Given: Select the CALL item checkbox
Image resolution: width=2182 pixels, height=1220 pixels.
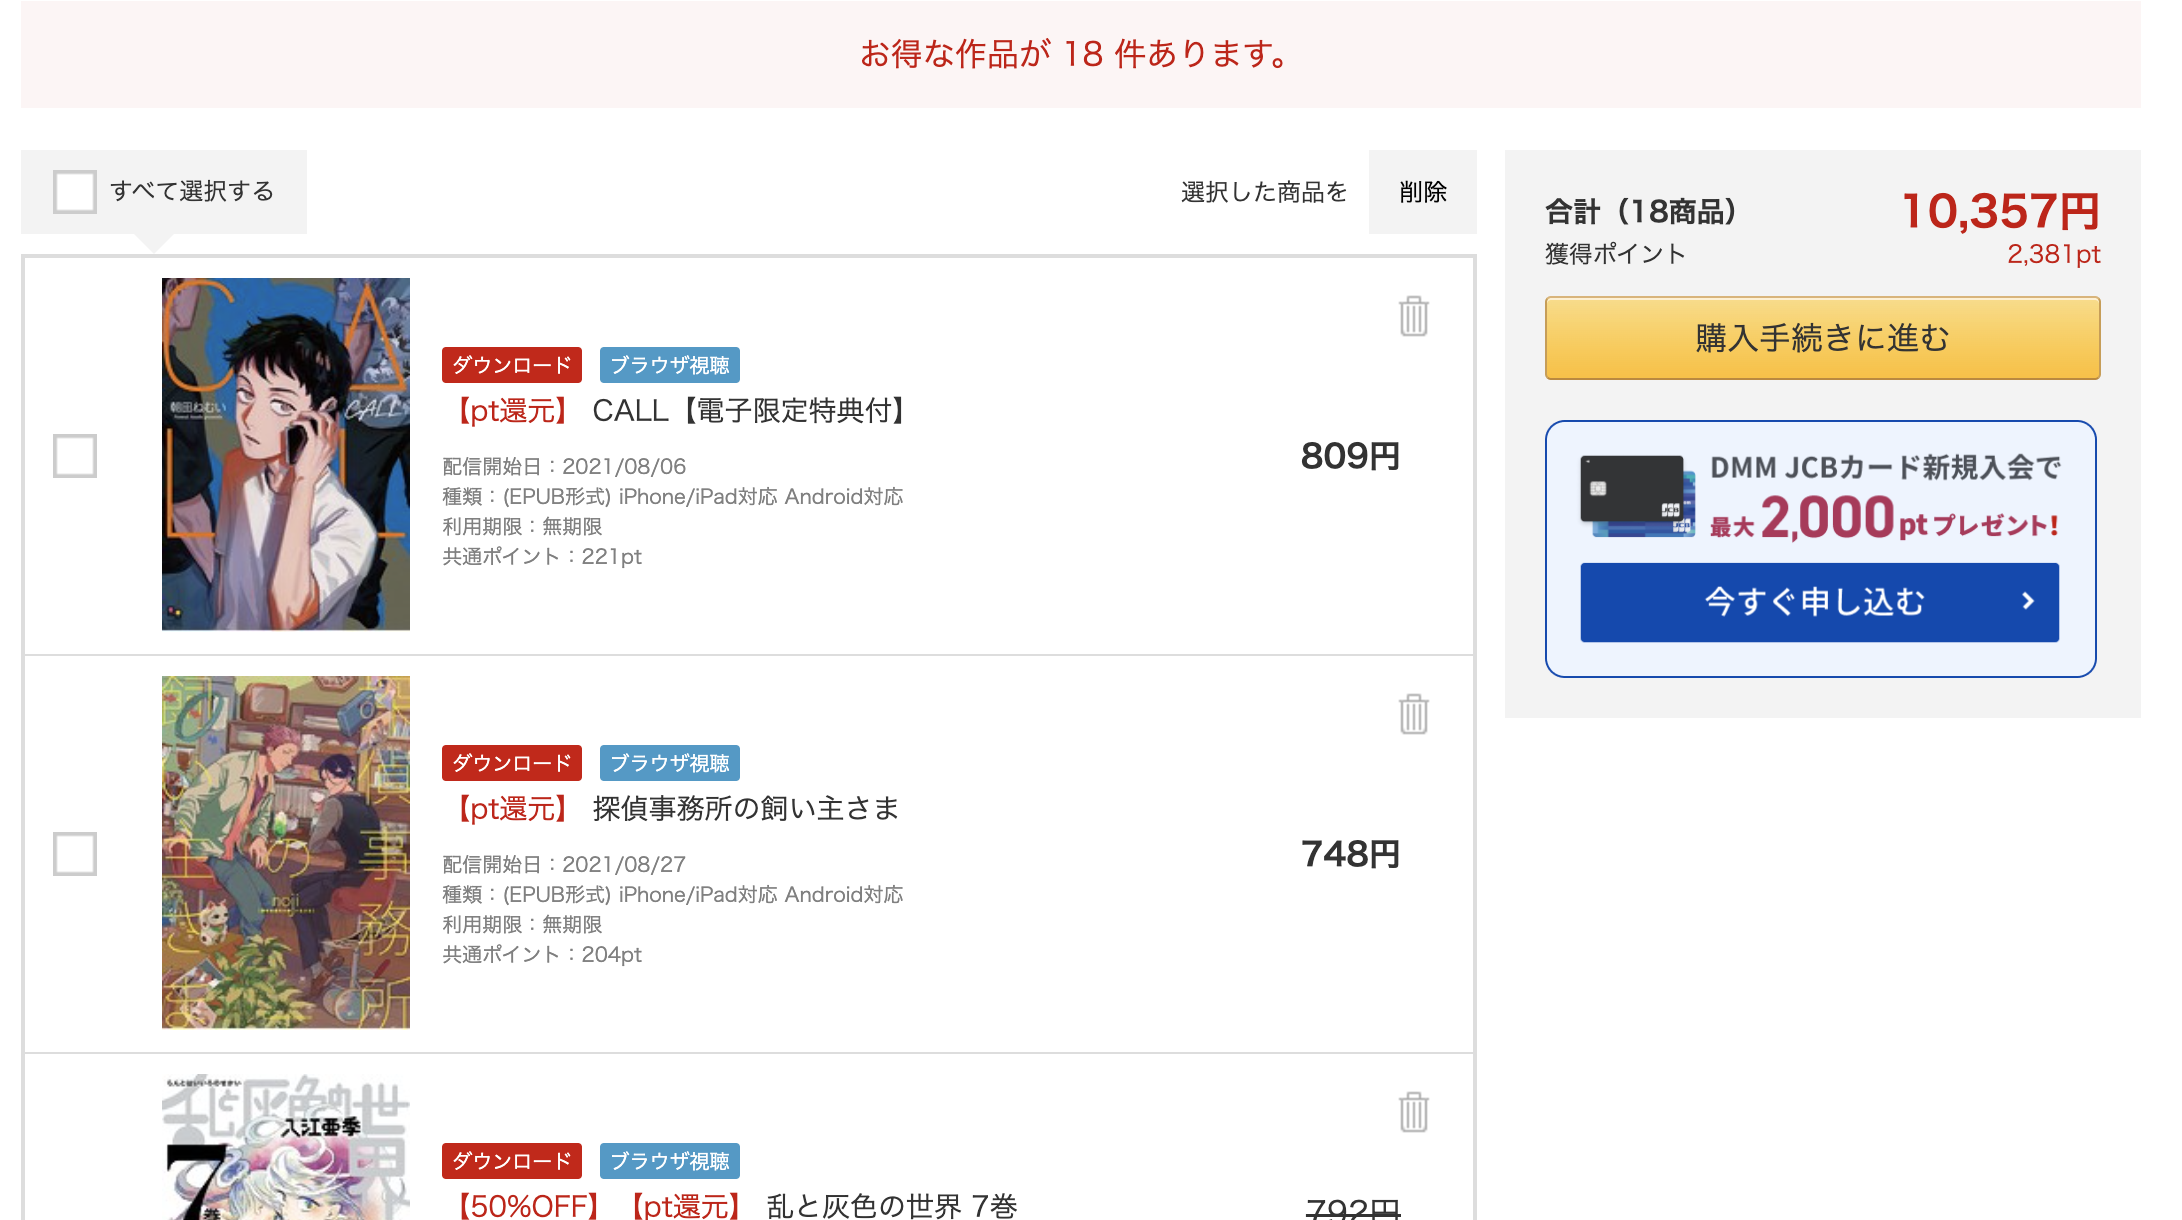Looking at the screenshot, I should click(x=75, y=455).
